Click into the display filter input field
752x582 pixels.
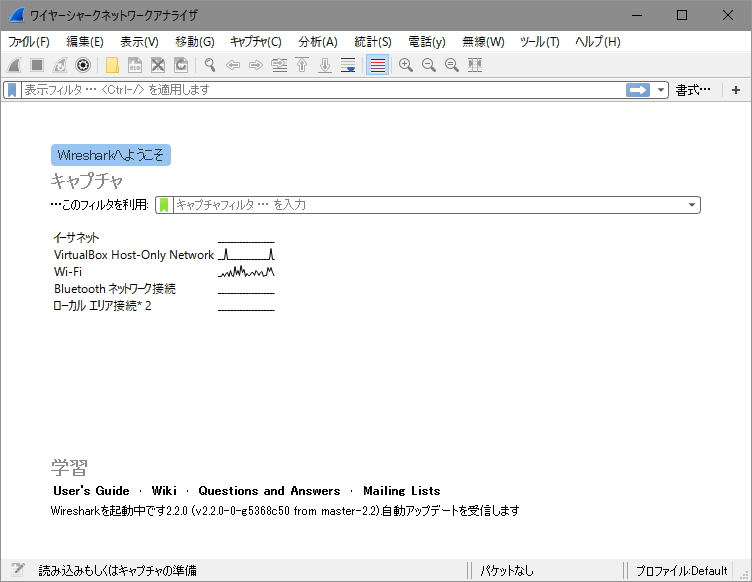coord(322,90)
